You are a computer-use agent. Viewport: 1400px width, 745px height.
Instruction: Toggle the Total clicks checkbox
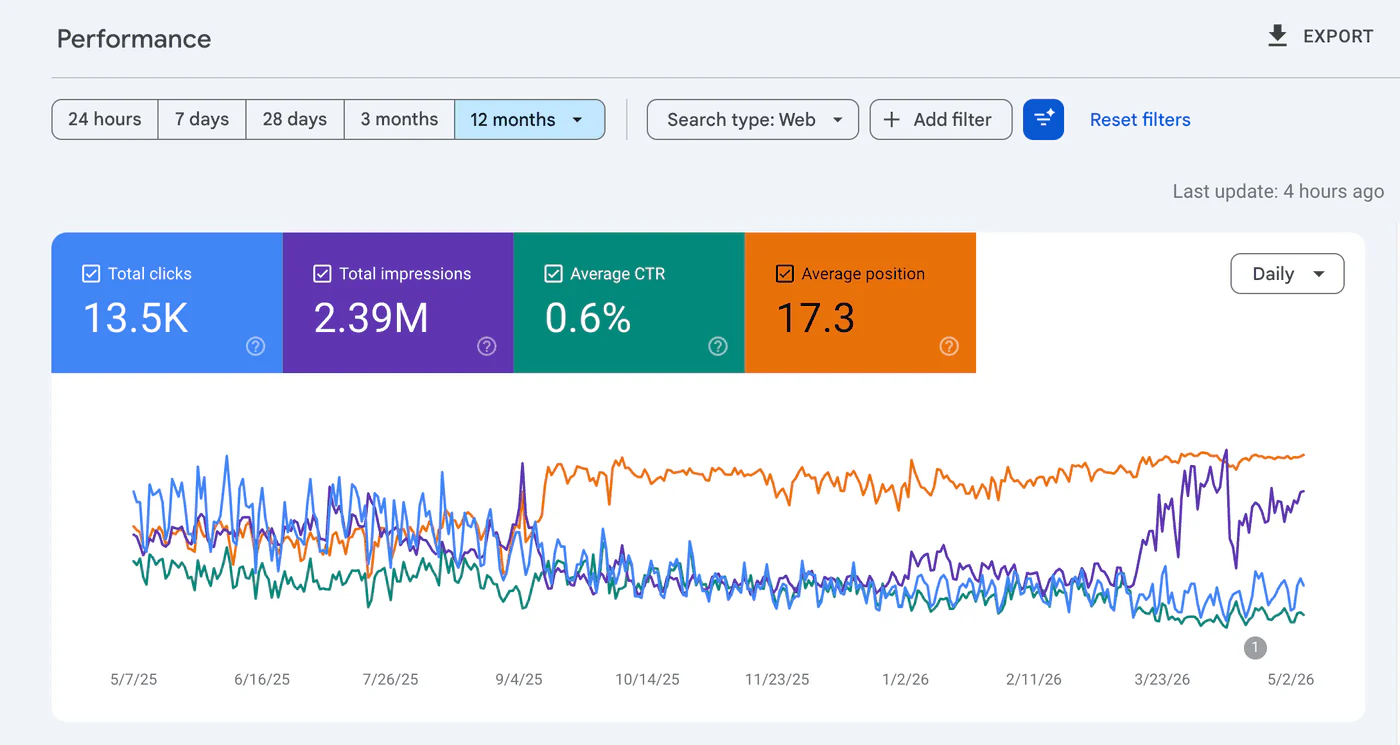[x=91, y=274]
